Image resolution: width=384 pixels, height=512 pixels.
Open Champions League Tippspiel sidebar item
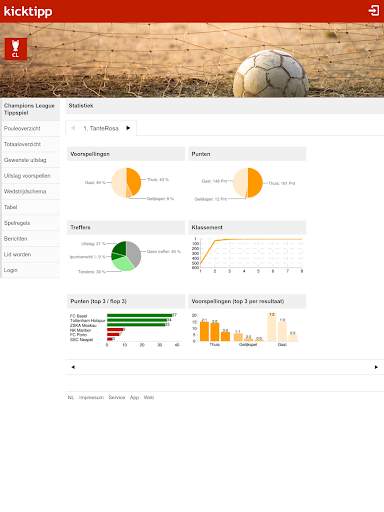[30, 109]
